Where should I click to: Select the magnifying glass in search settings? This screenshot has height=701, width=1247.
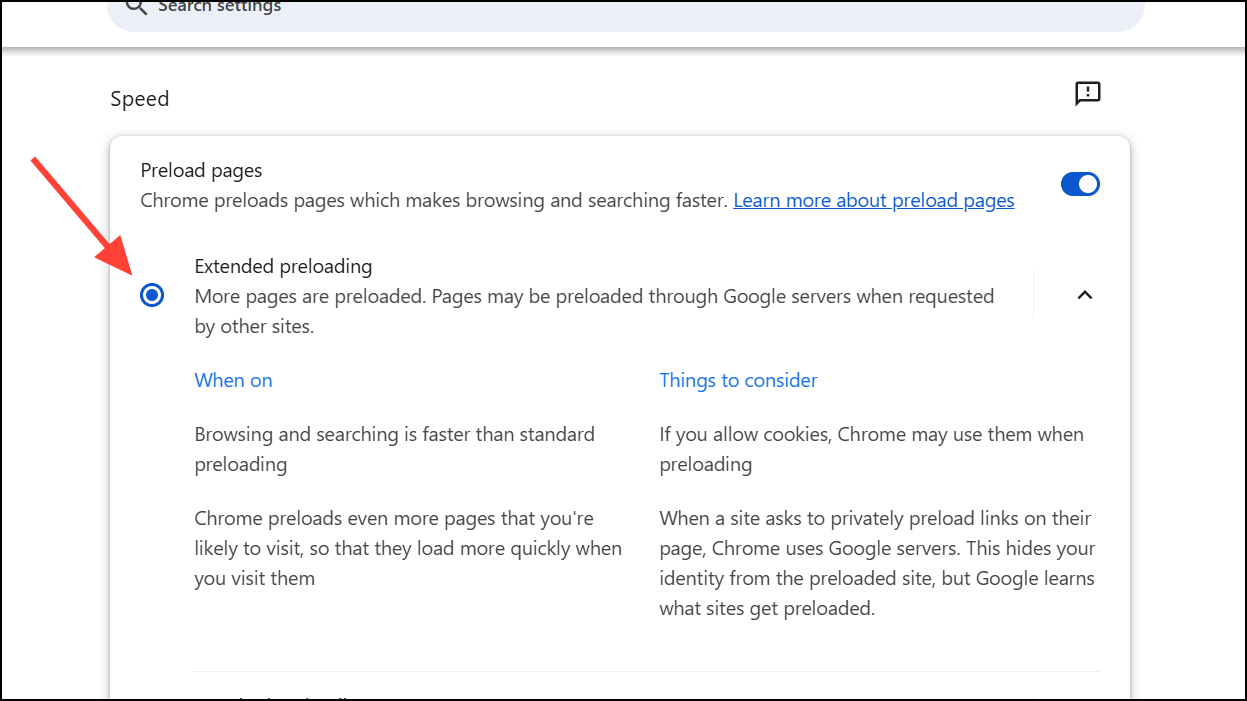pyautogui.click(x=136, y=7)
